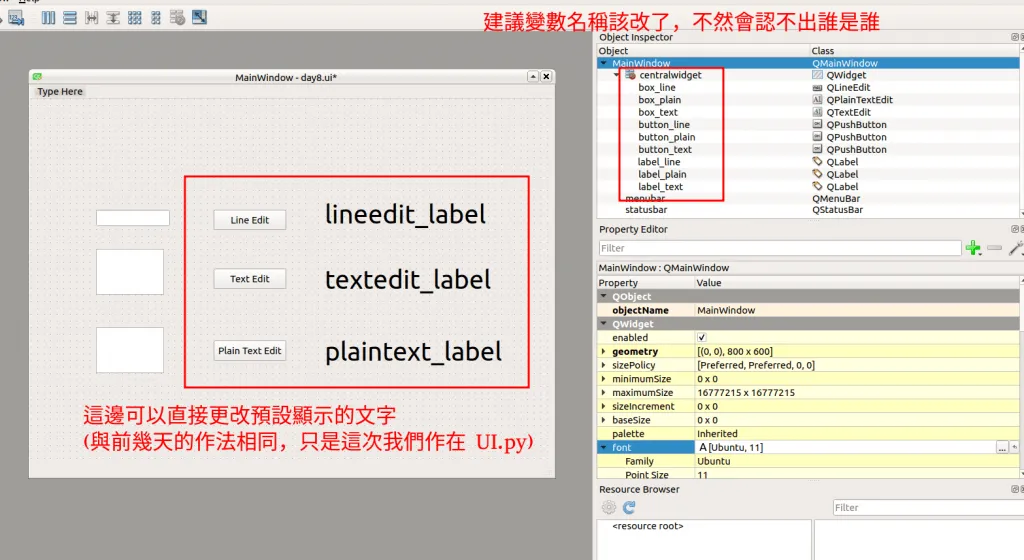1024x560 pixels.
Task: Apply Lay Out Vertically from toolbar
Action: click(70, 17)
